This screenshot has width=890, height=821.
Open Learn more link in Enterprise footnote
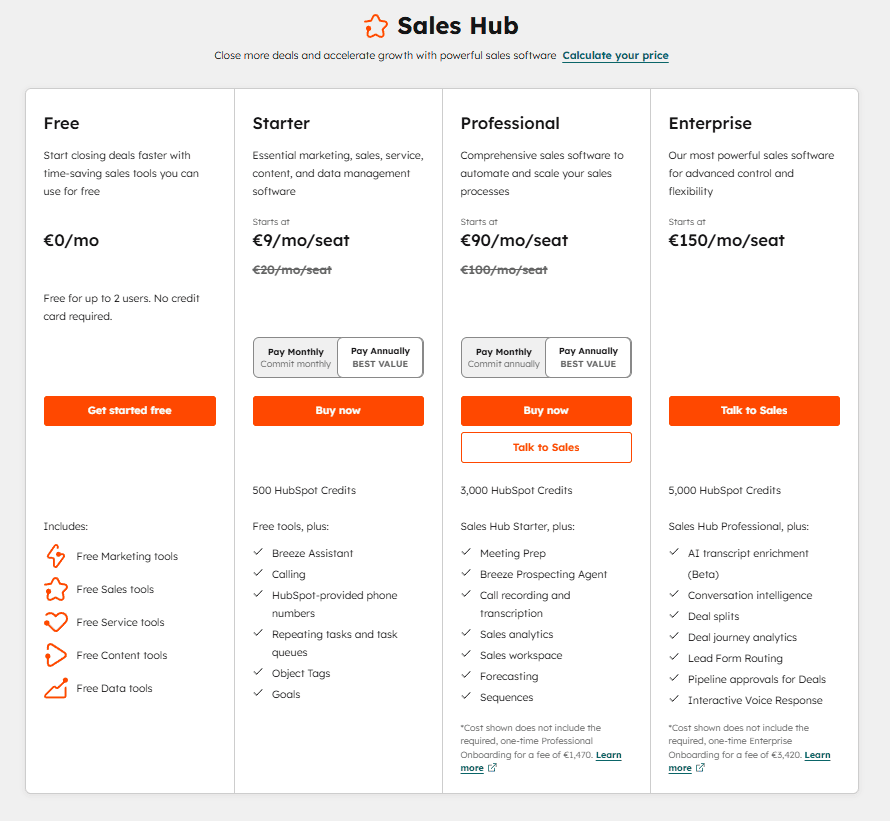817,755
